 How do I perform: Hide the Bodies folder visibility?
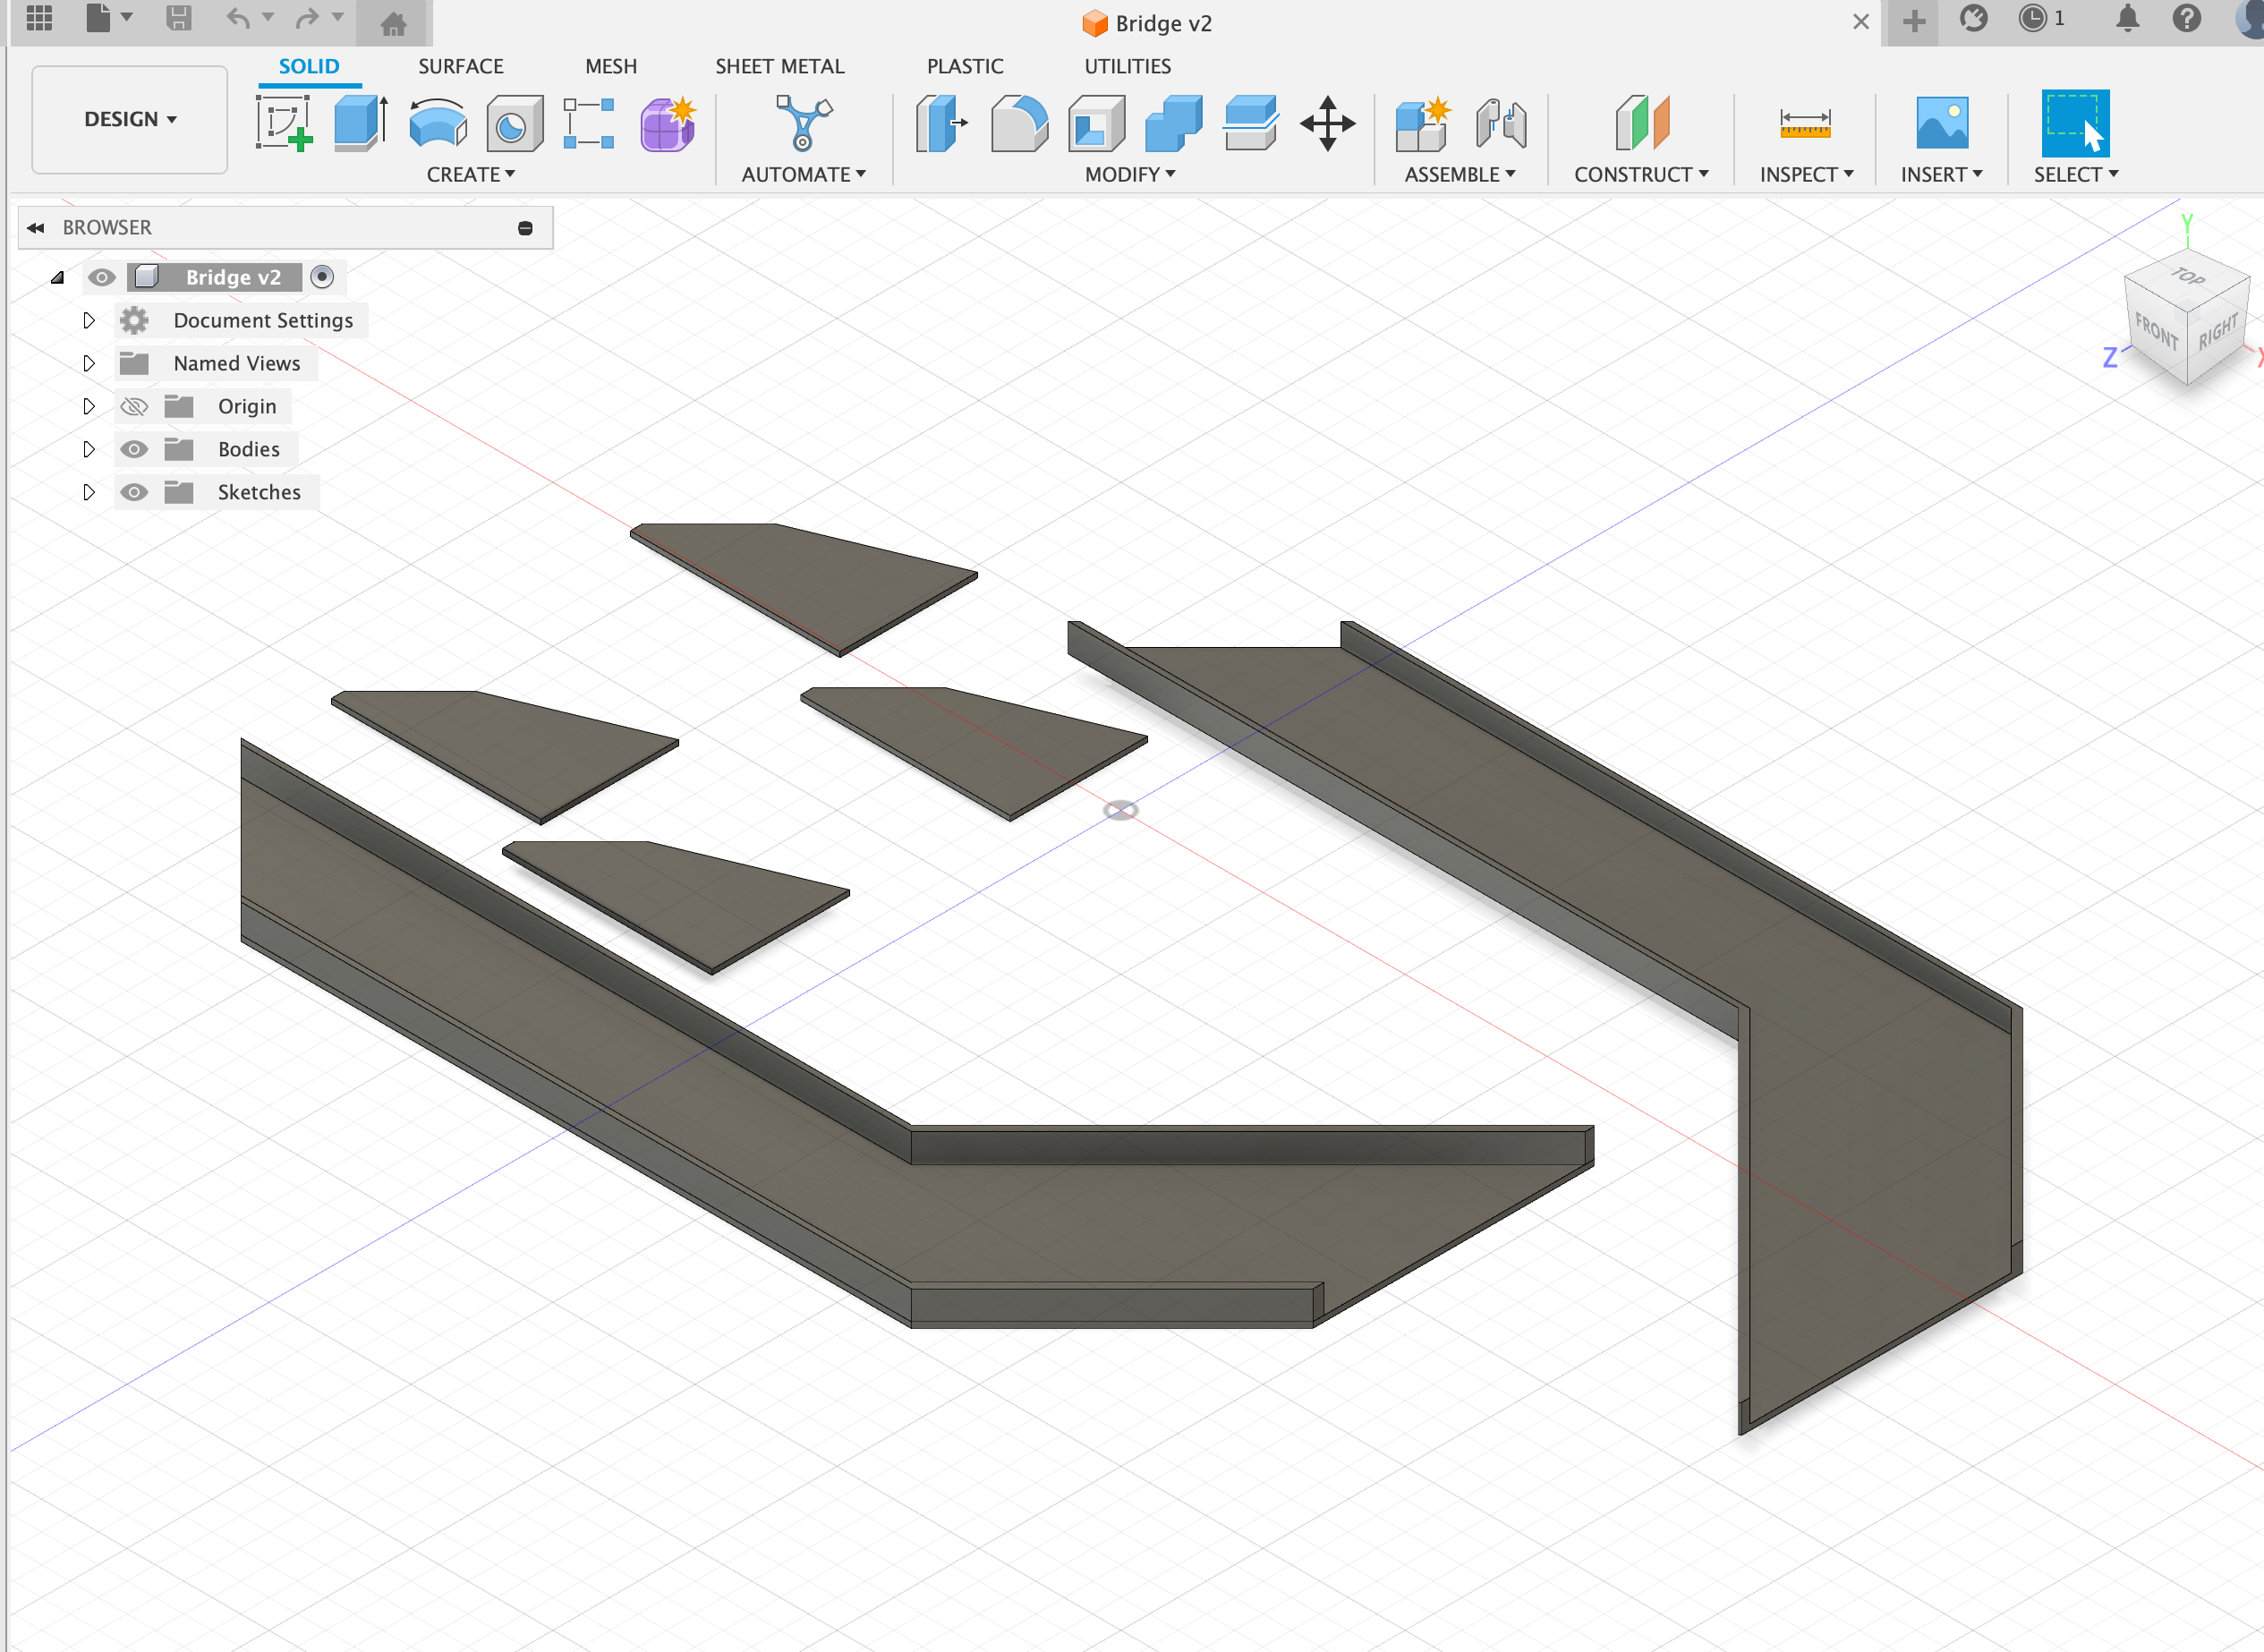pos(134,449)
